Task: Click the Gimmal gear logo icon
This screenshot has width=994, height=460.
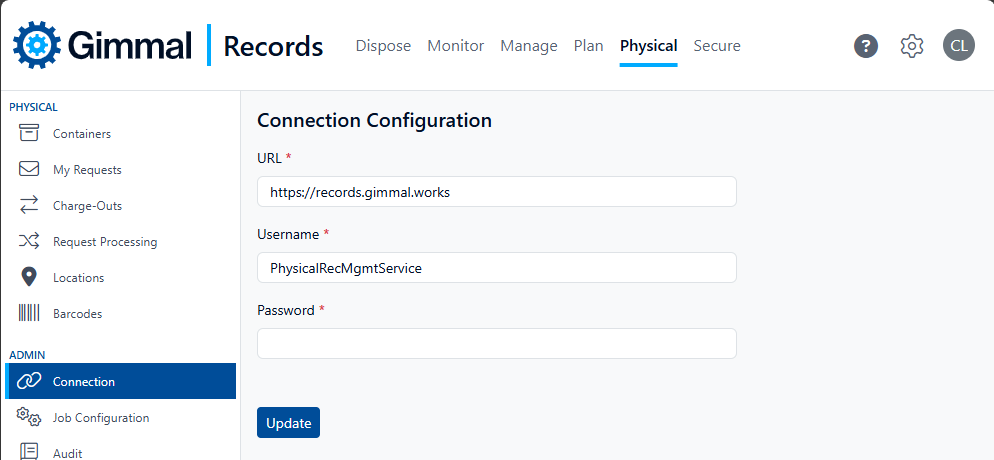Action: click(x=37, y=45)
